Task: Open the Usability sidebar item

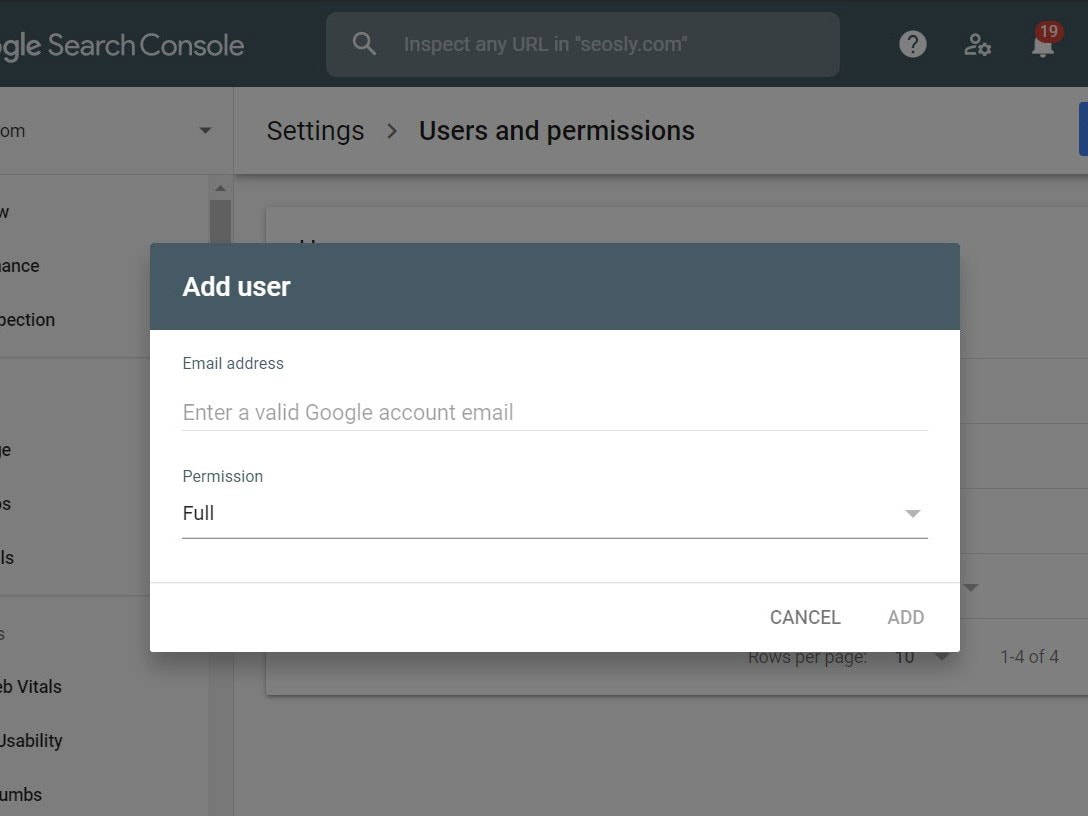Action: pyautogui.click(x=31, y=740)
